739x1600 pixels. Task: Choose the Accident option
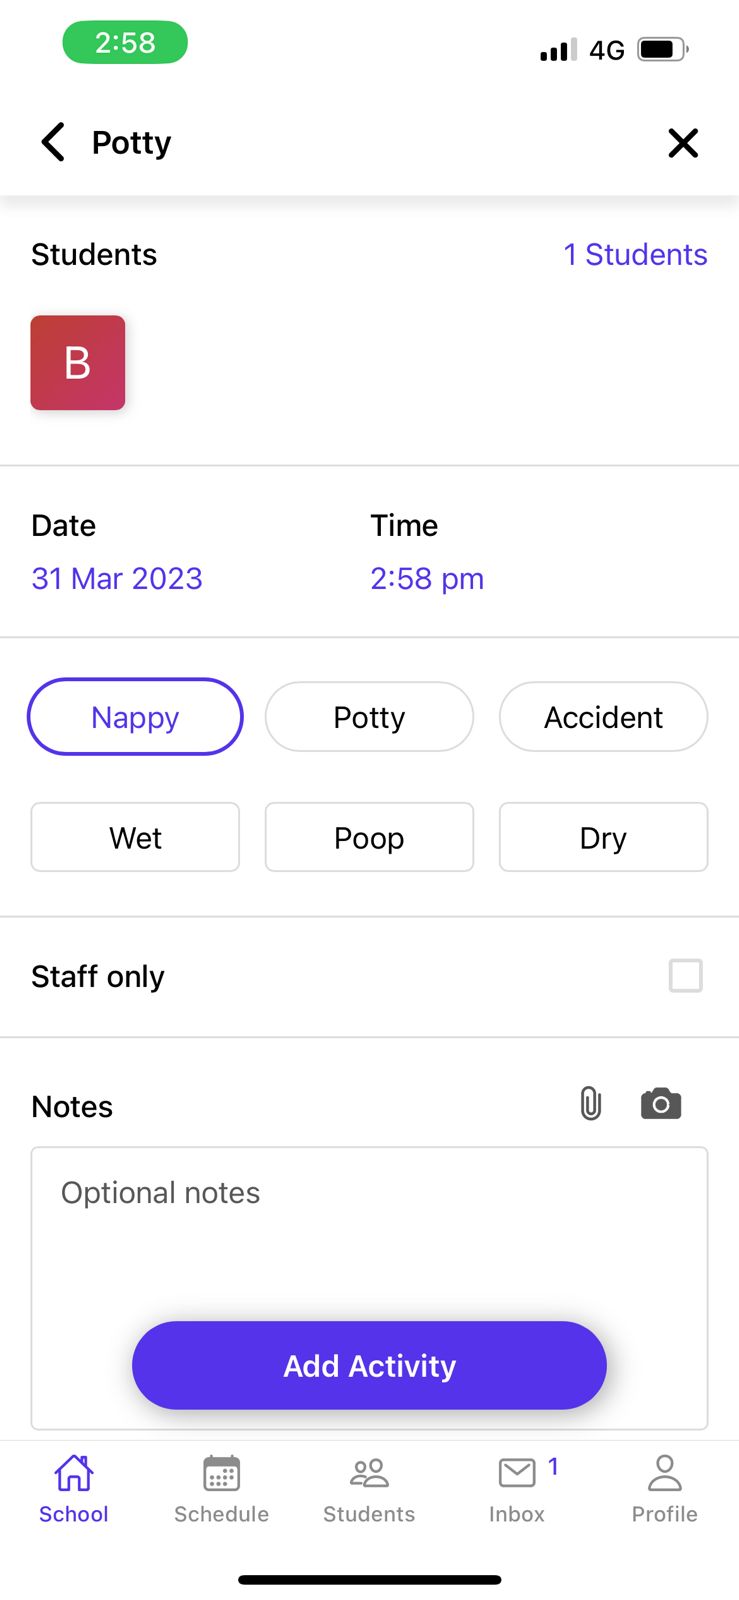604,717
